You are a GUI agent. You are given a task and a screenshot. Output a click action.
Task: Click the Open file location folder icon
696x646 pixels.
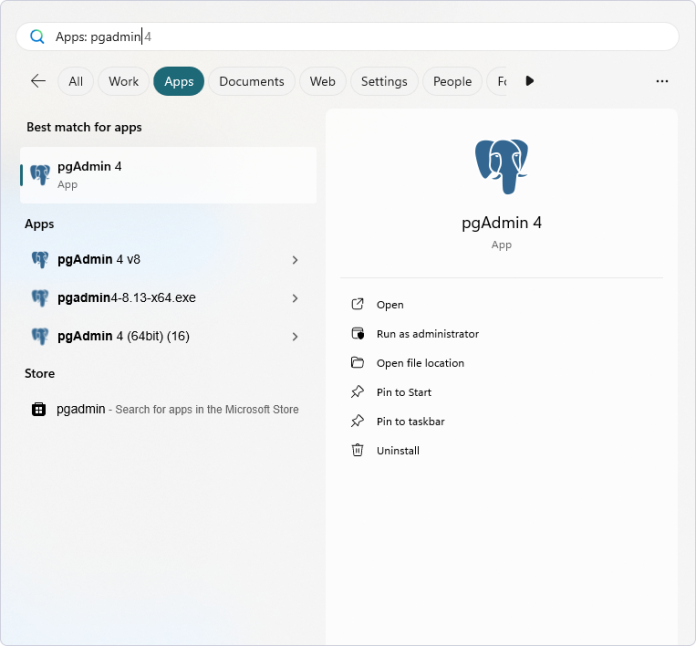point(357,363)
